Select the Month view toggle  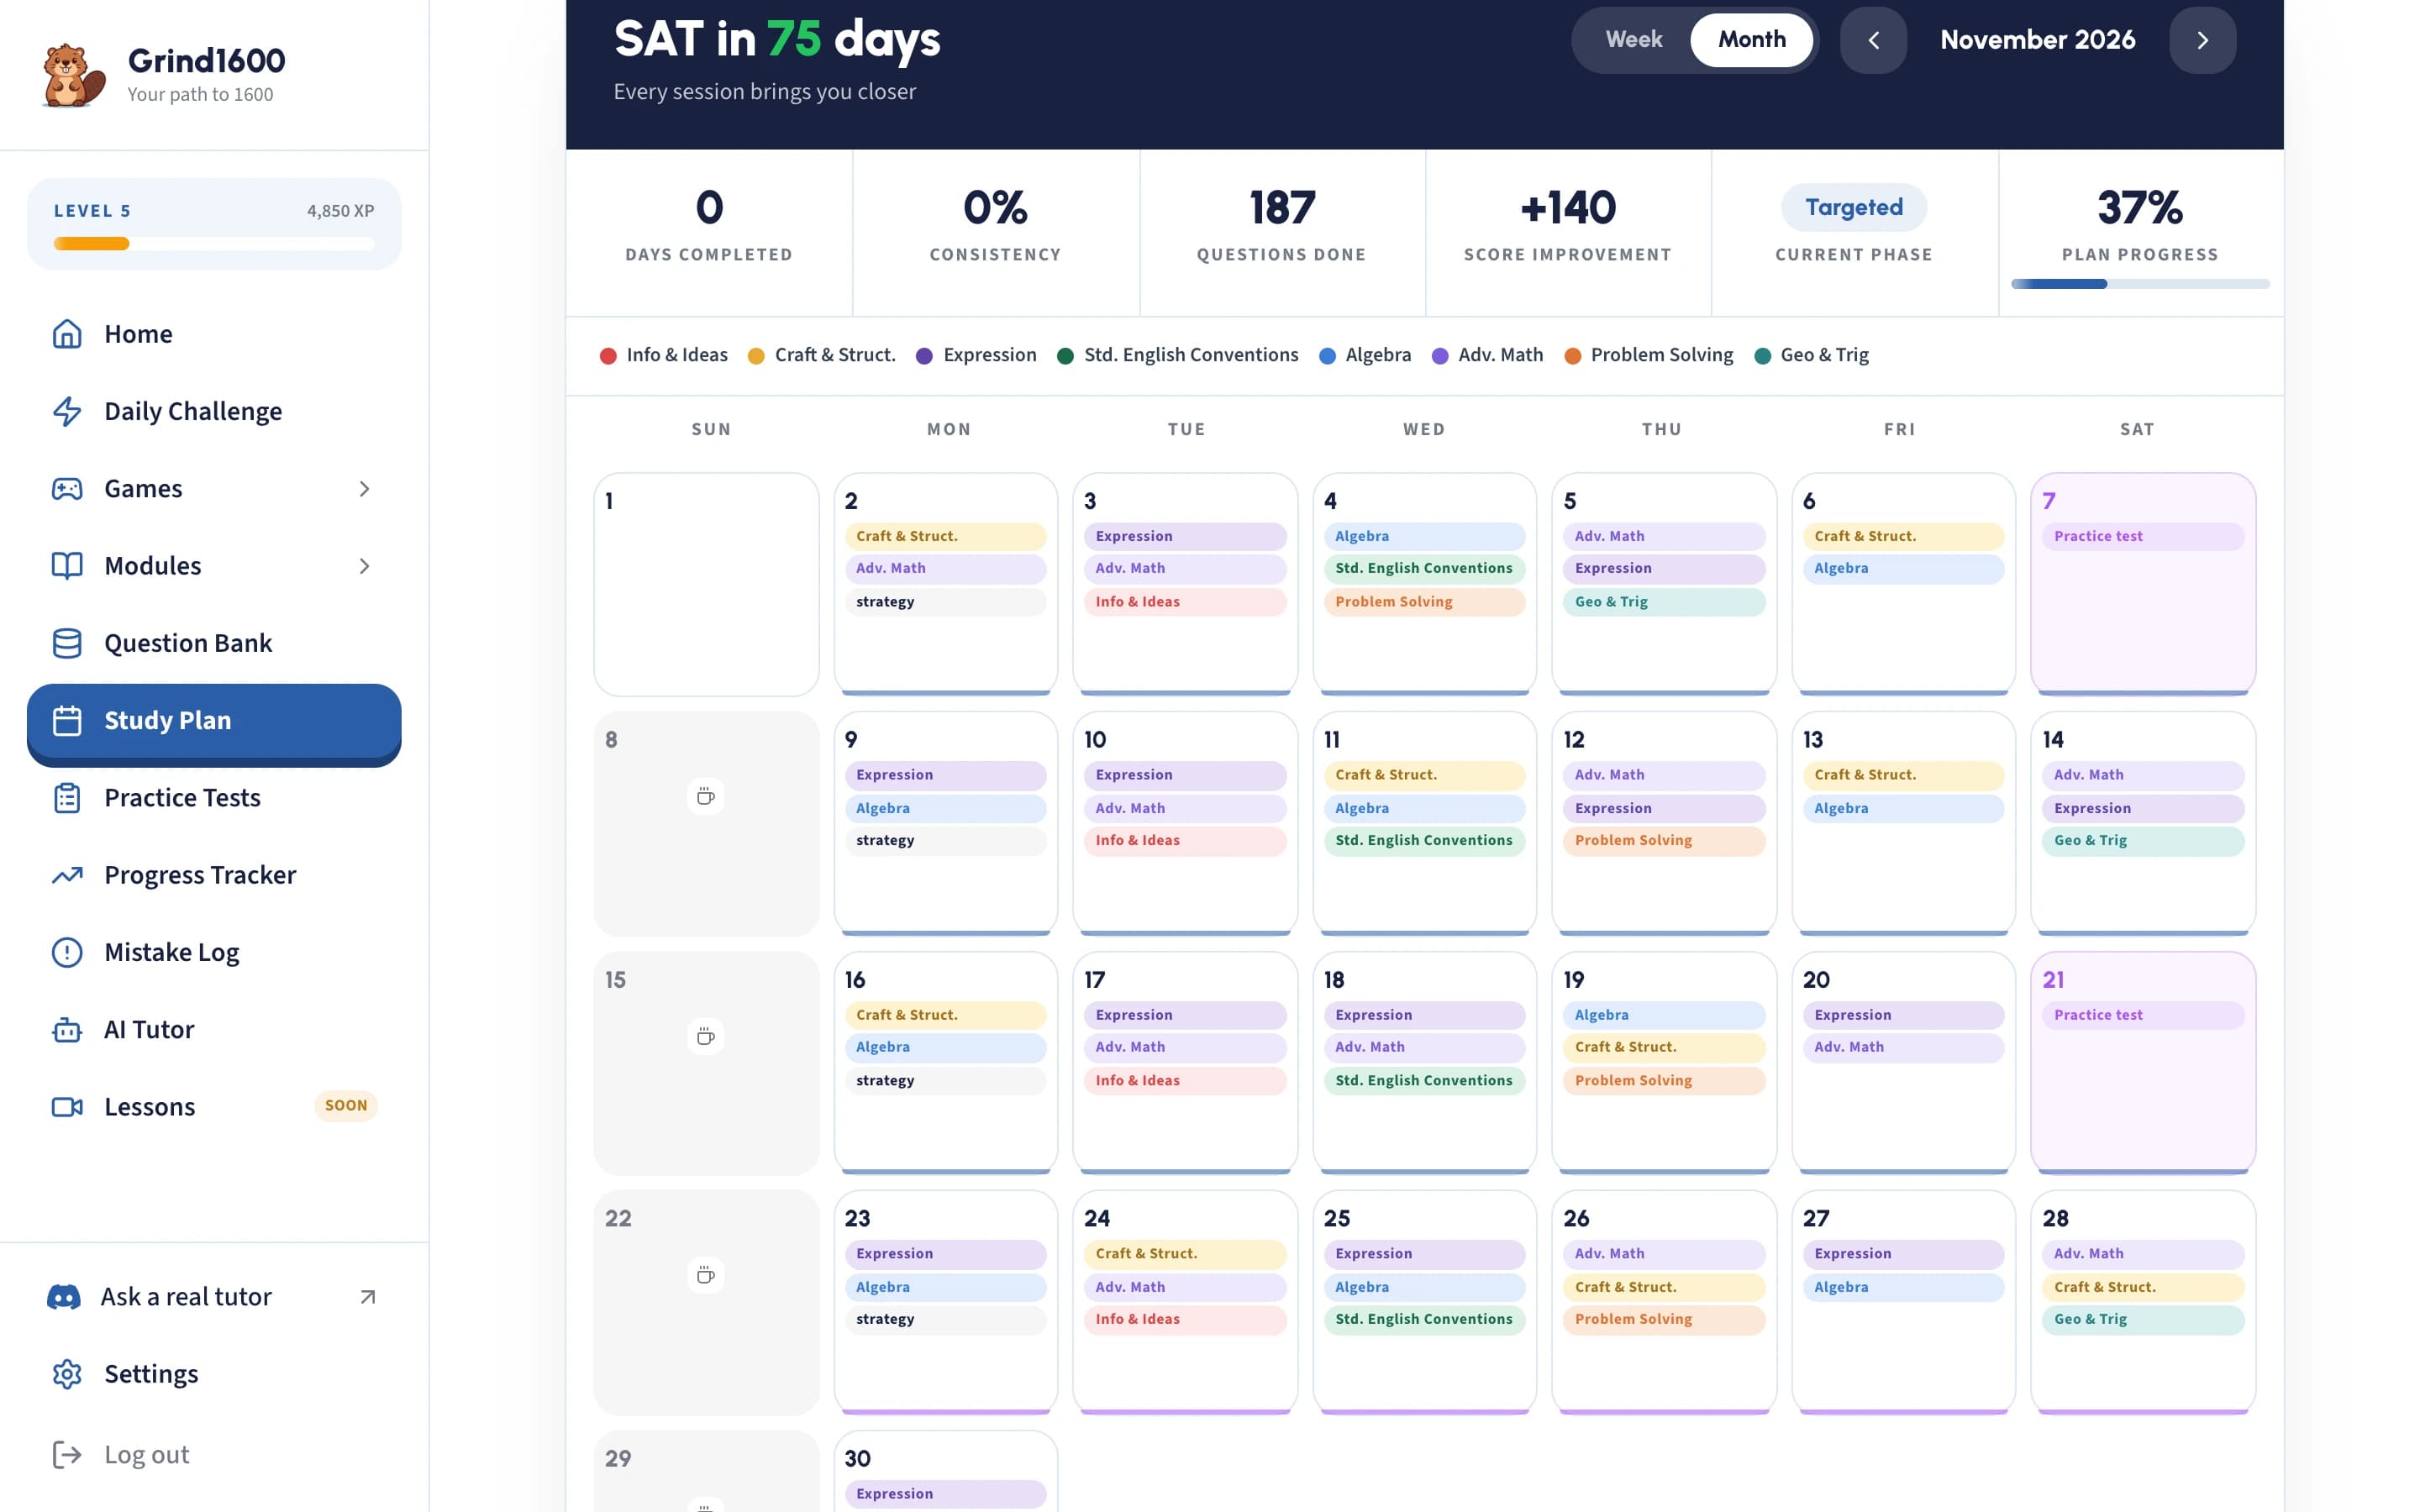(x=1751, y=39)
